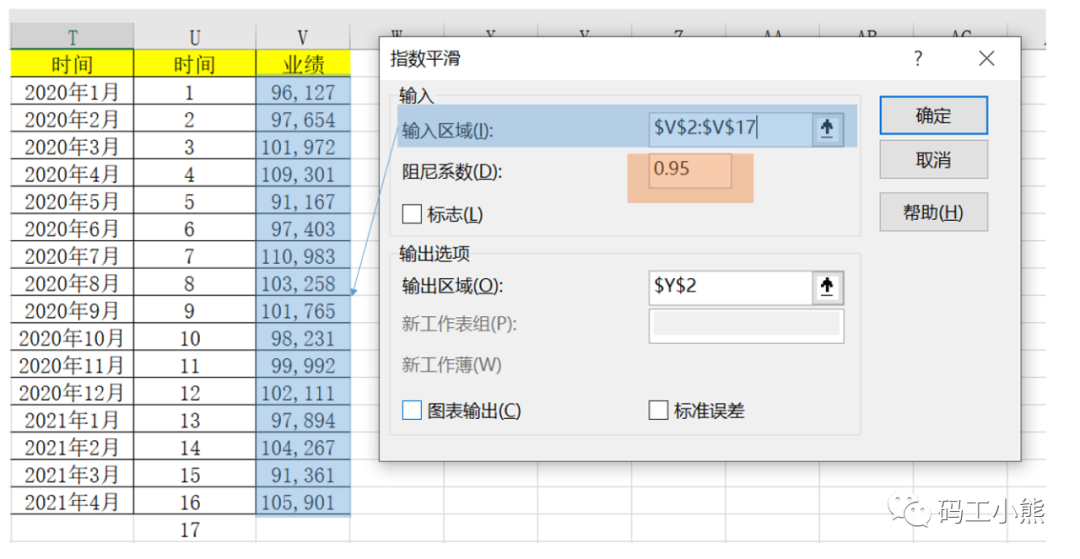Select cell 2020年9月
1080x559 pixels.
pos(72,310)
